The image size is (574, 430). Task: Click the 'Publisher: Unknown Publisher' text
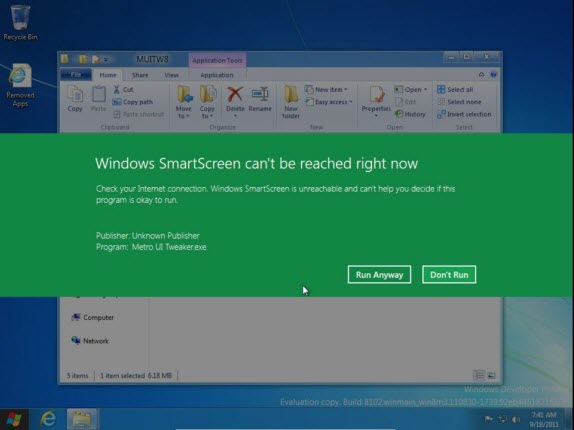coord(148,235)
